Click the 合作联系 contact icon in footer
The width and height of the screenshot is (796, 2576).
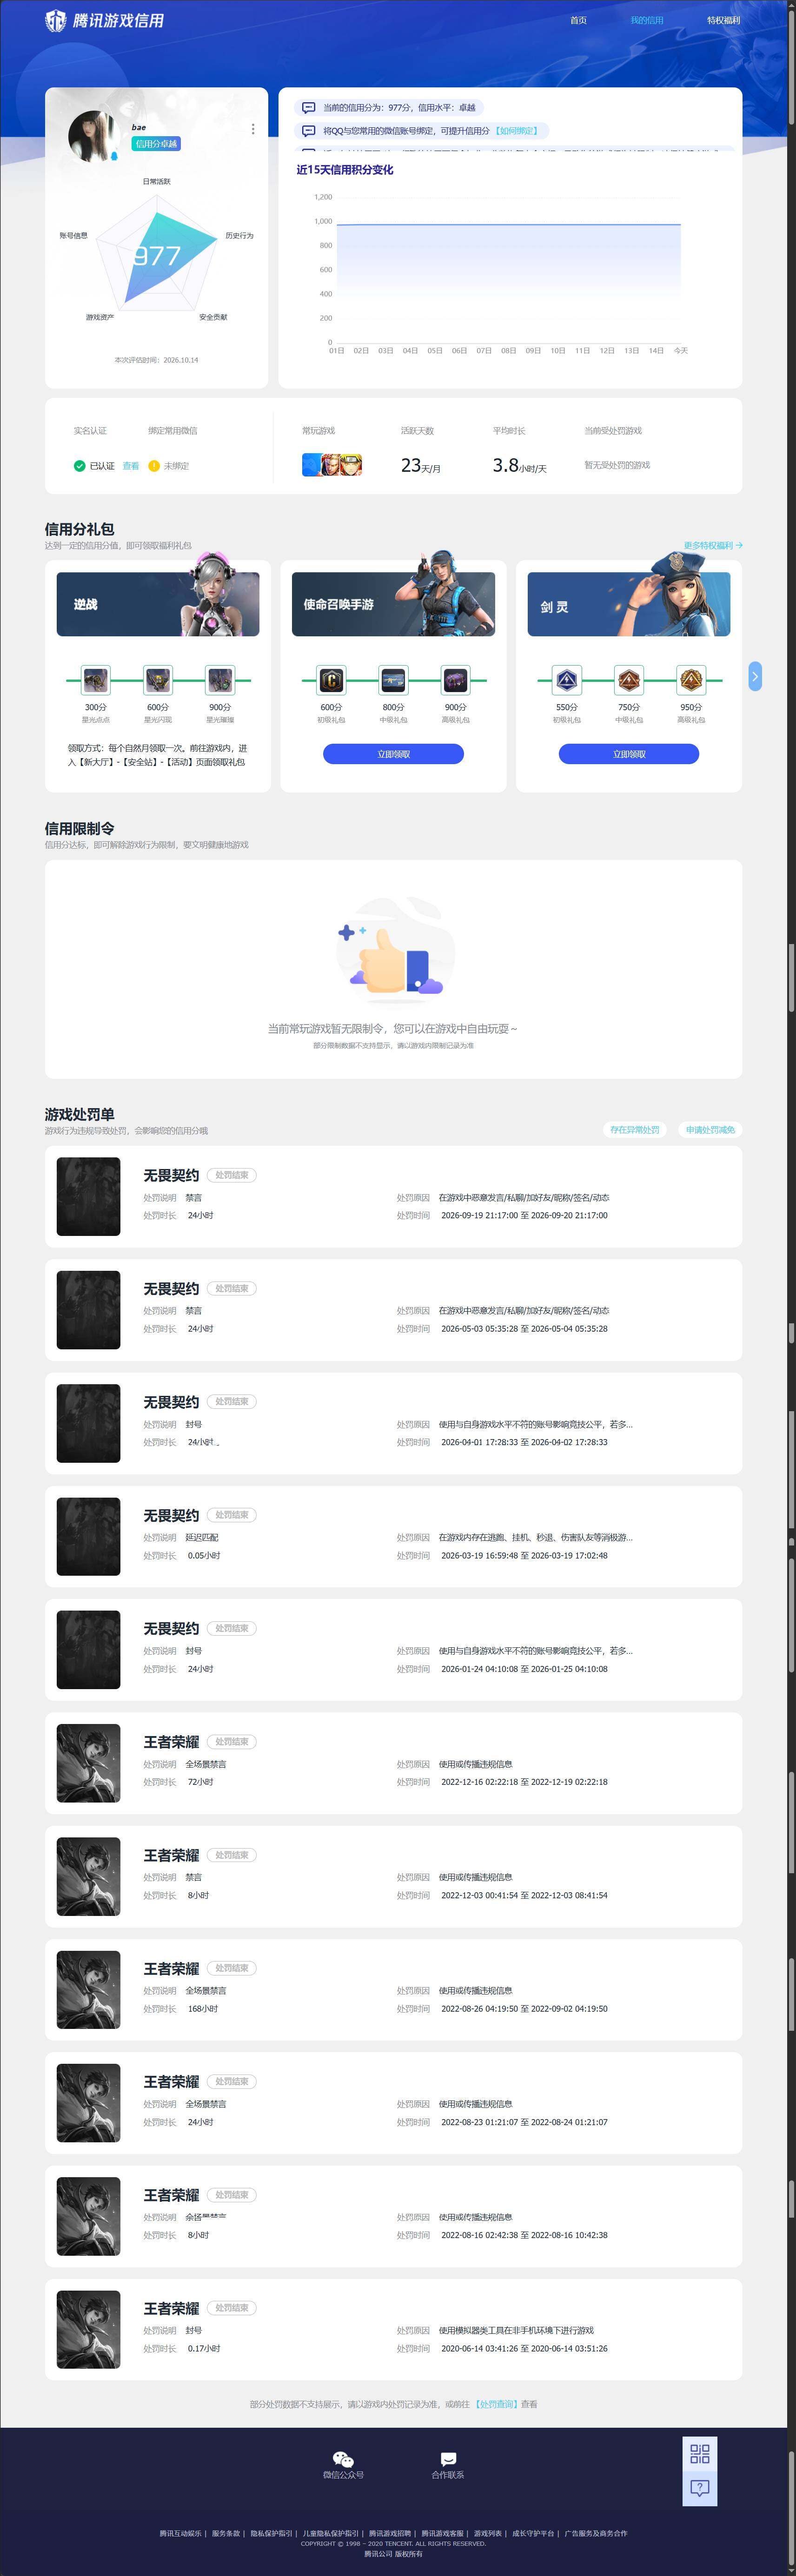coord(448,2459)
